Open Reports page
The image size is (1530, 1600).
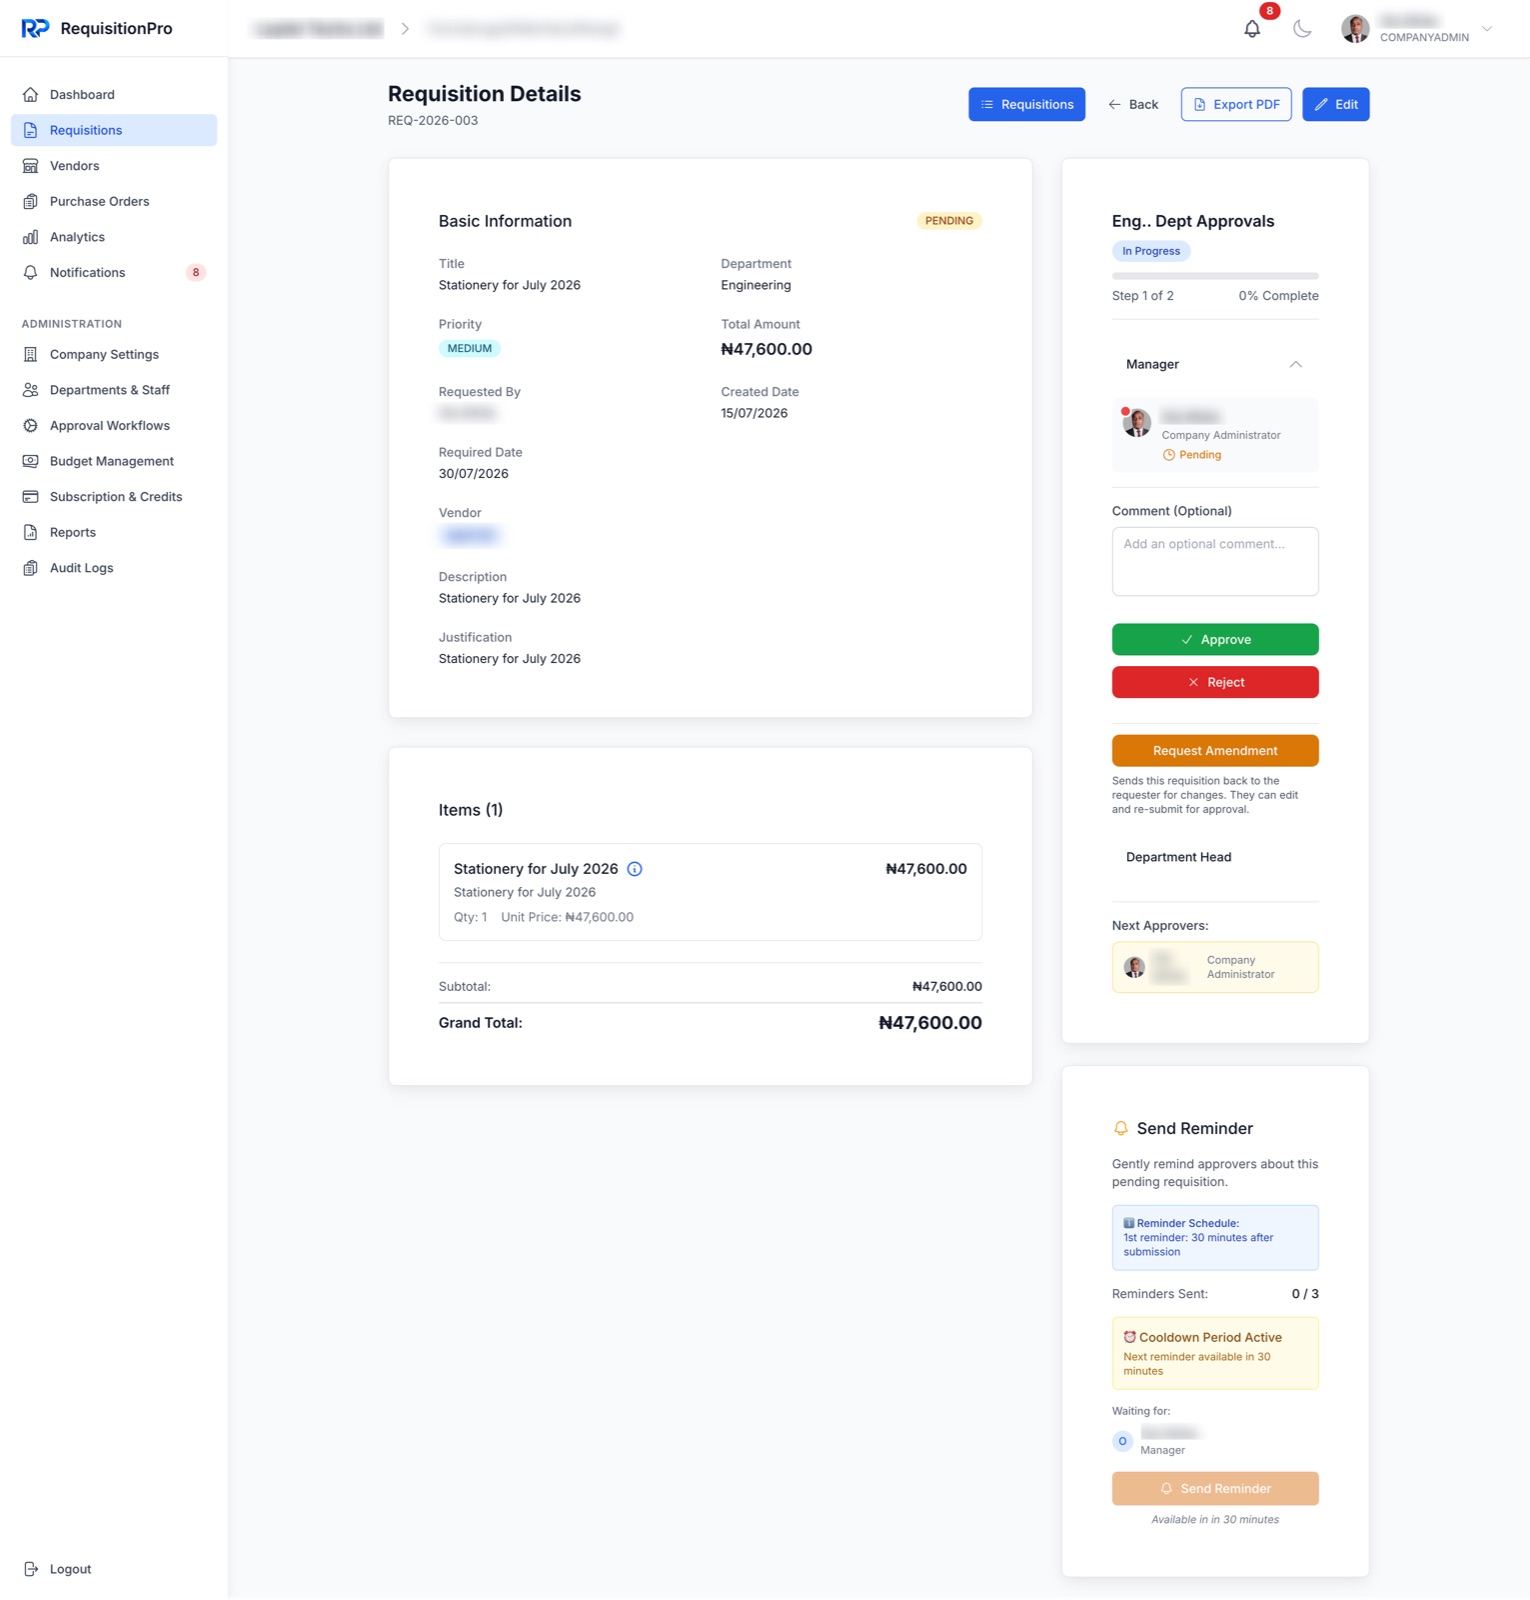click(x=114, y=532)
